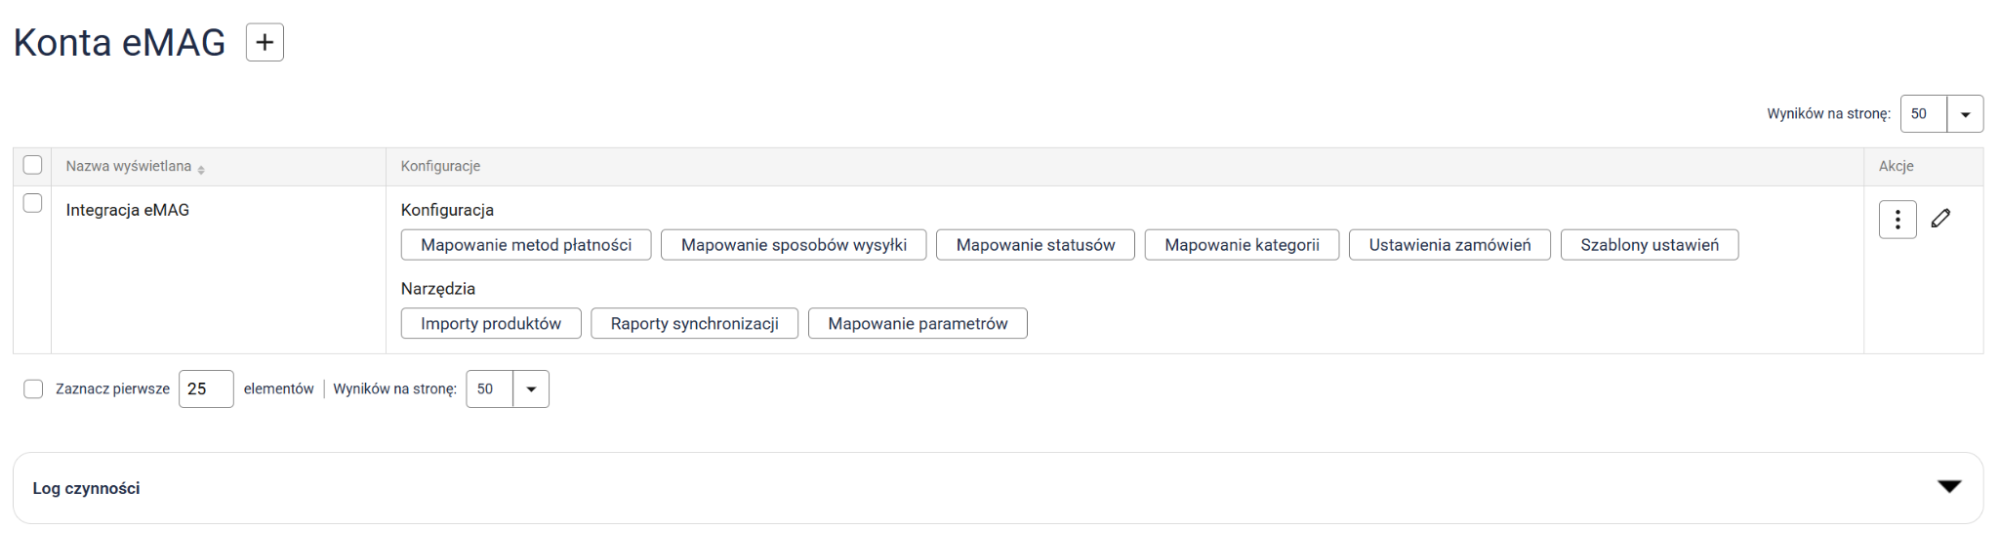Enable the Zaznacz pierwsze checkbox
Screen dimensions: 1999x539
click(34, 389)
